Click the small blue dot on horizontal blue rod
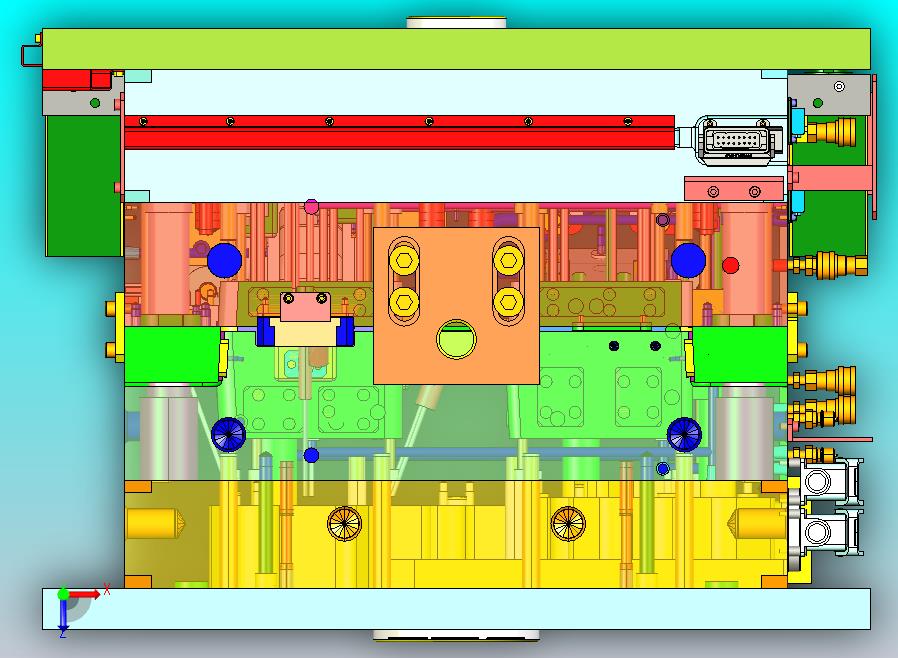898x658 pixels. pos(312,455)
